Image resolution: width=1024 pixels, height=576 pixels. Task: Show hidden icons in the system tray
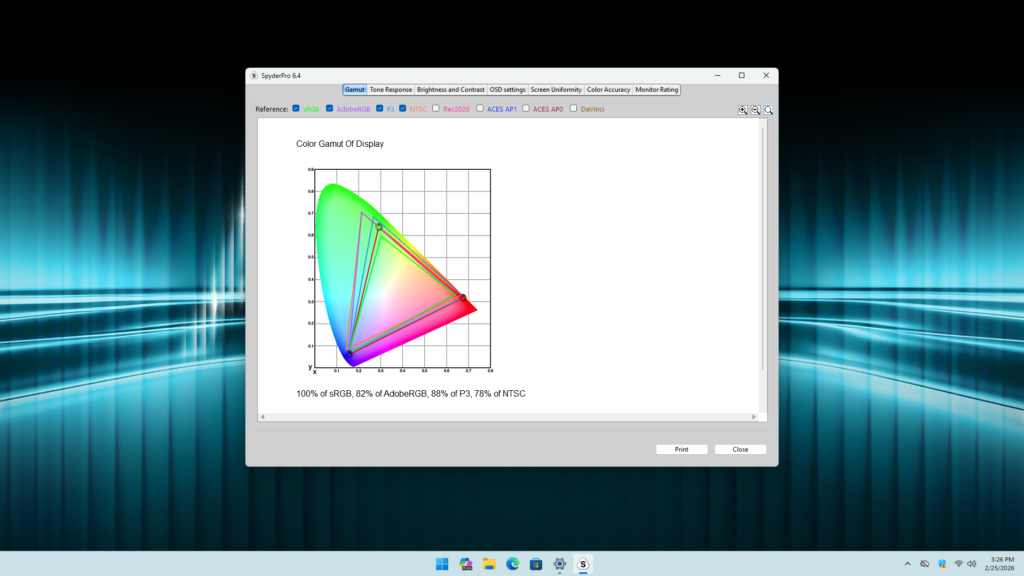pyautogui.click(x=907, y=564)
